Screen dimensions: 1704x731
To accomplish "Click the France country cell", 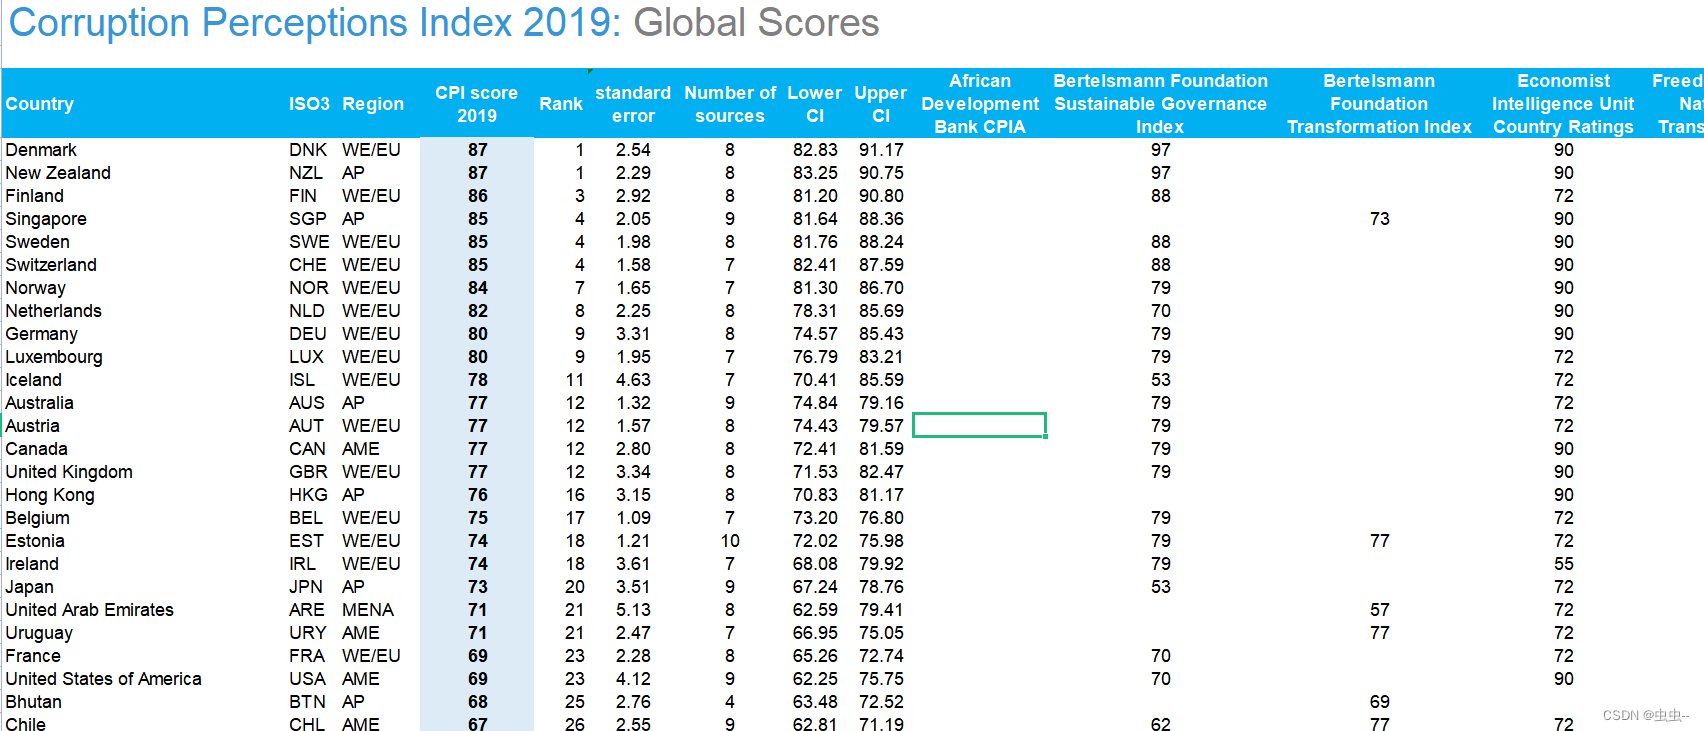I will 33,656.
